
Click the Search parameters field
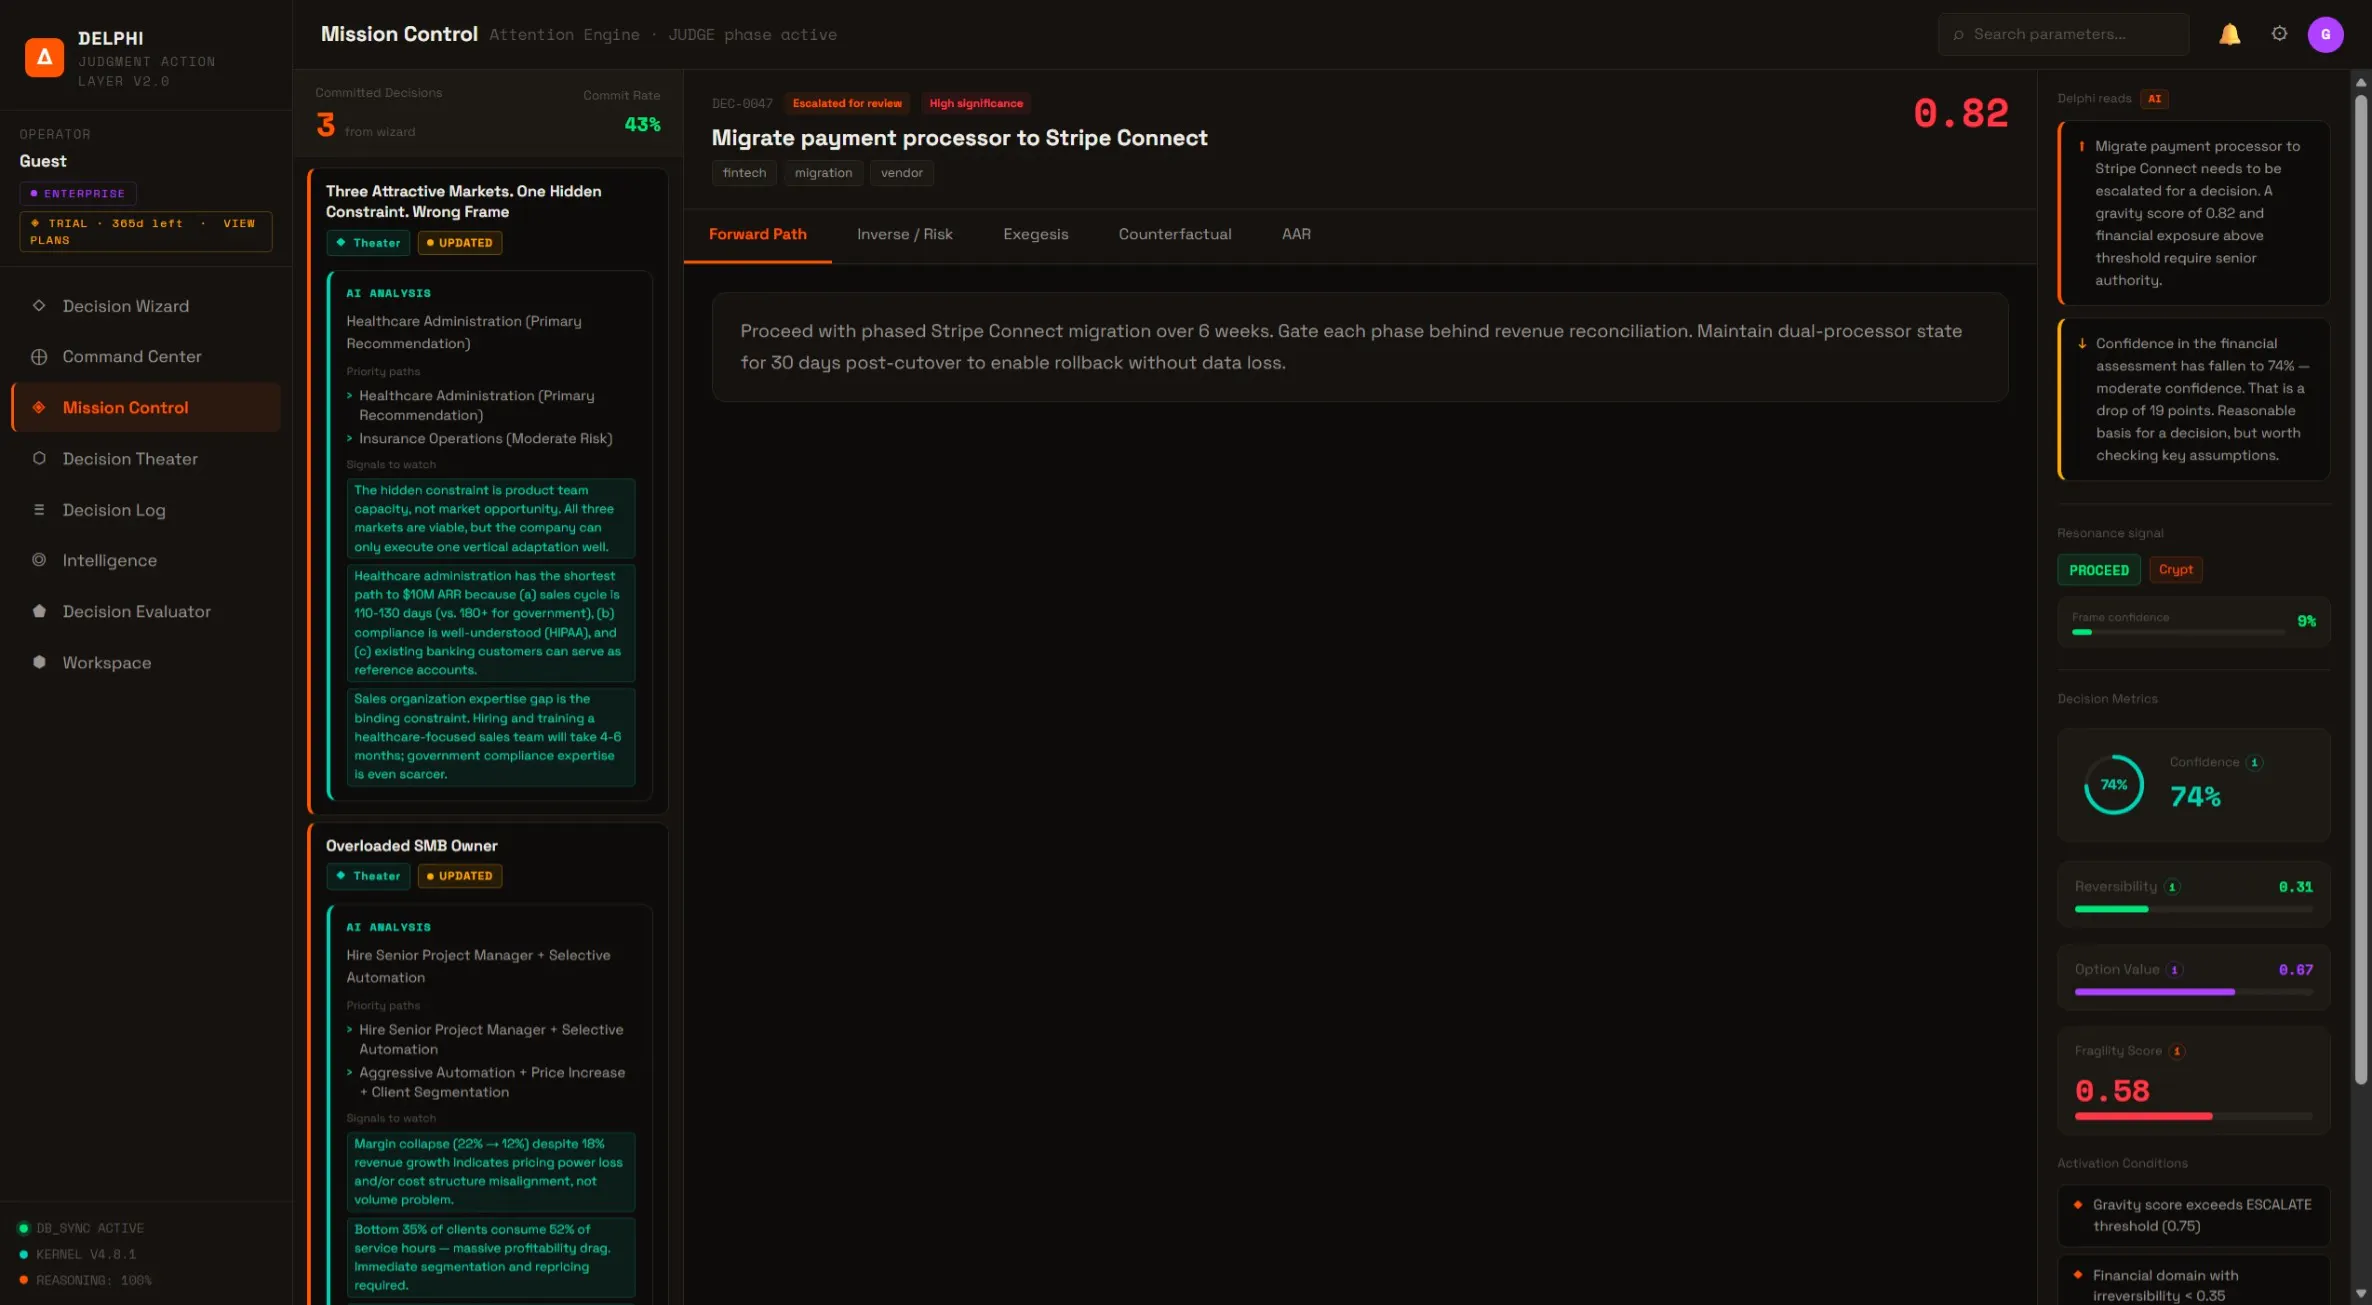2063,34
